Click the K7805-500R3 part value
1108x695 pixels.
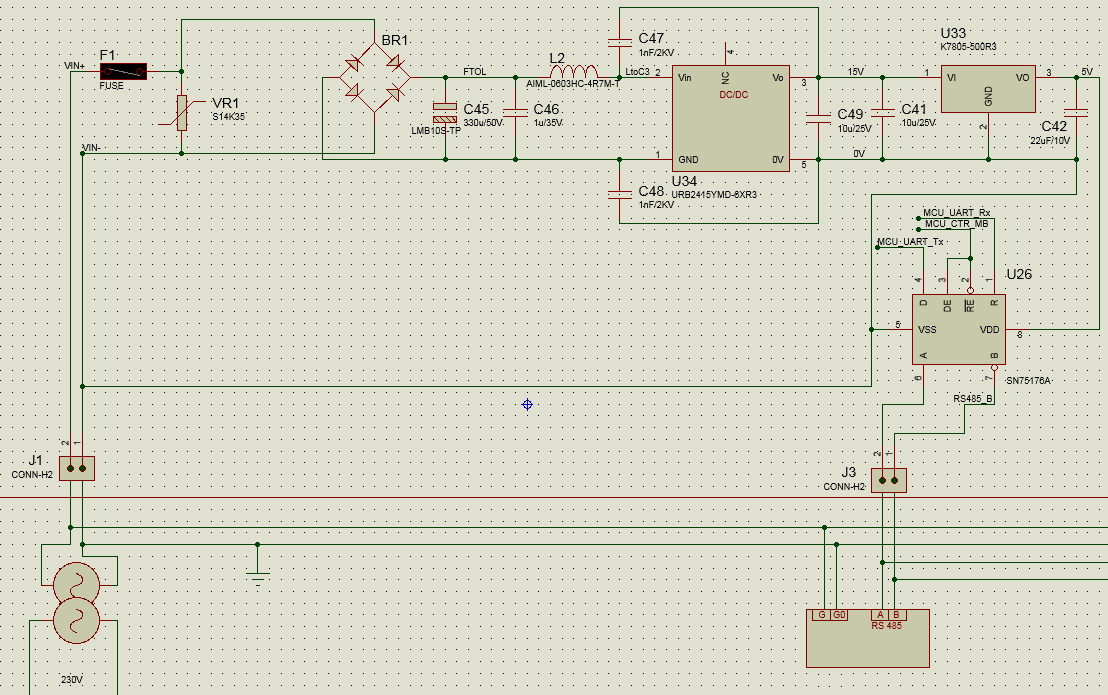(x=969, y=47)
